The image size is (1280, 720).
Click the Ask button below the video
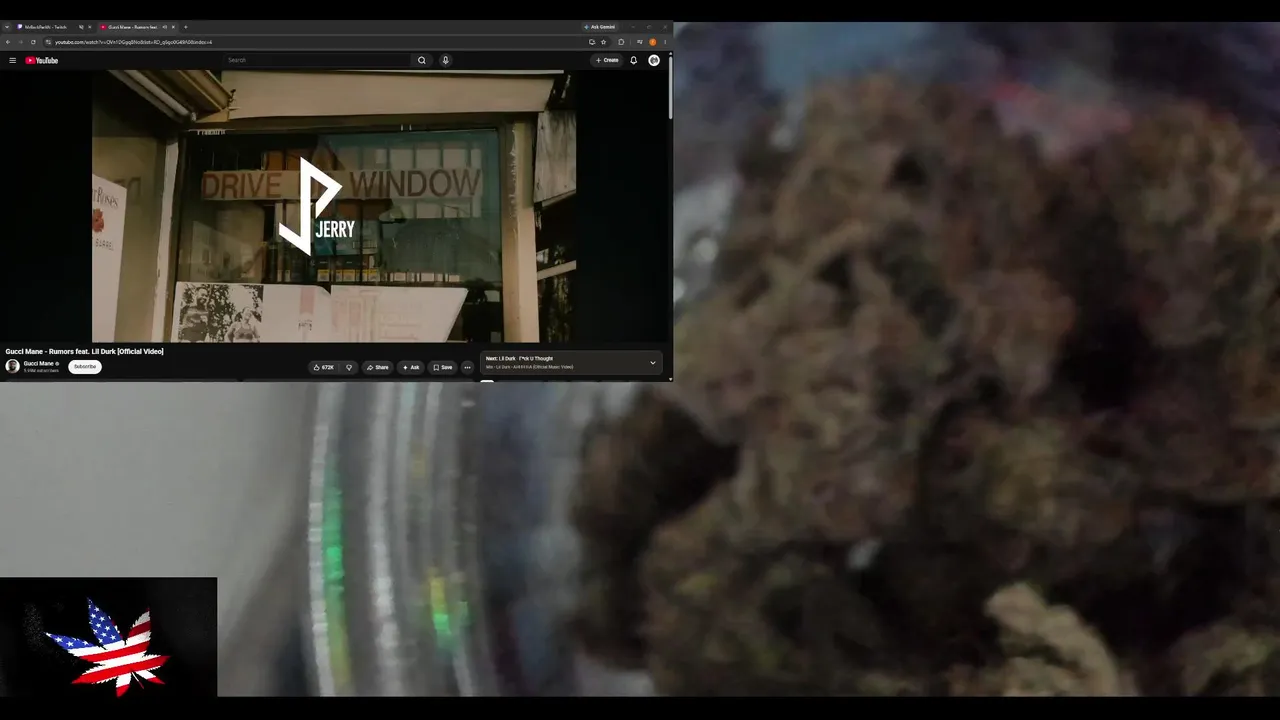(x=411, y=367)
